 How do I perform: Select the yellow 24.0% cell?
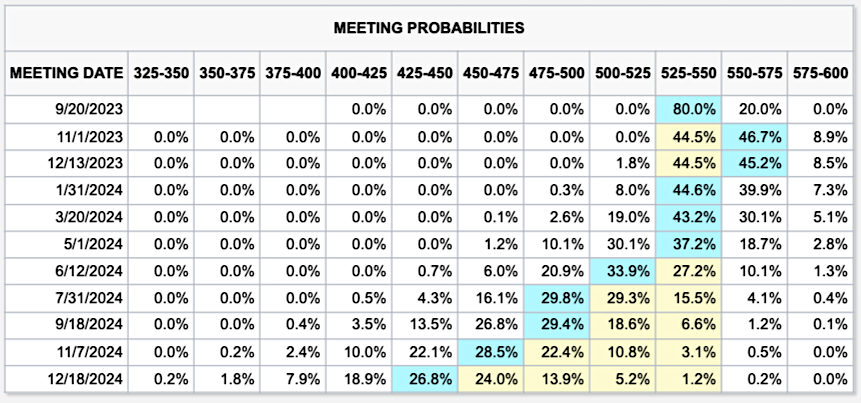click(490, 378)
